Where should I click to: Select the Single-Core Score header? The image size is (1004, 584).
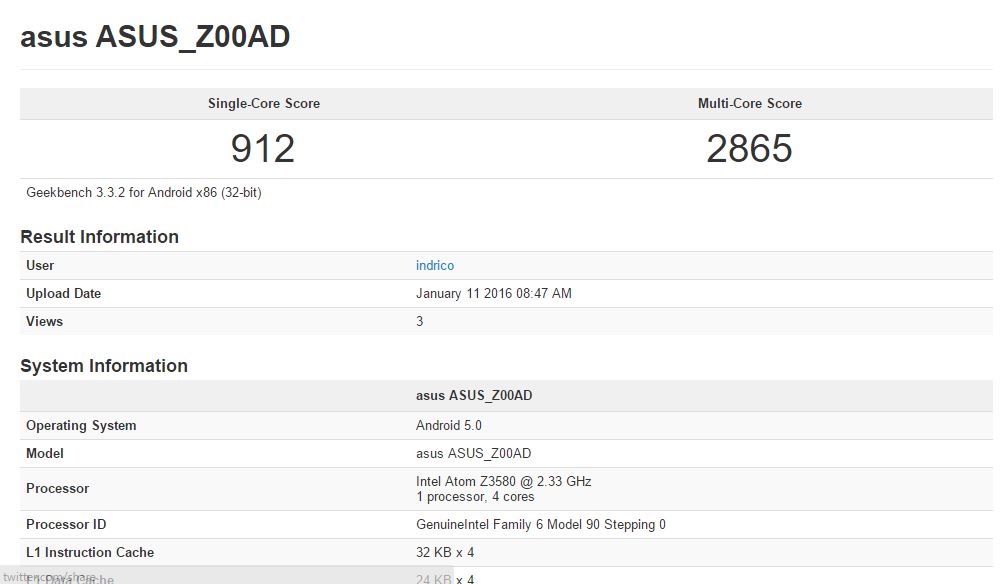tap(264, 104)
